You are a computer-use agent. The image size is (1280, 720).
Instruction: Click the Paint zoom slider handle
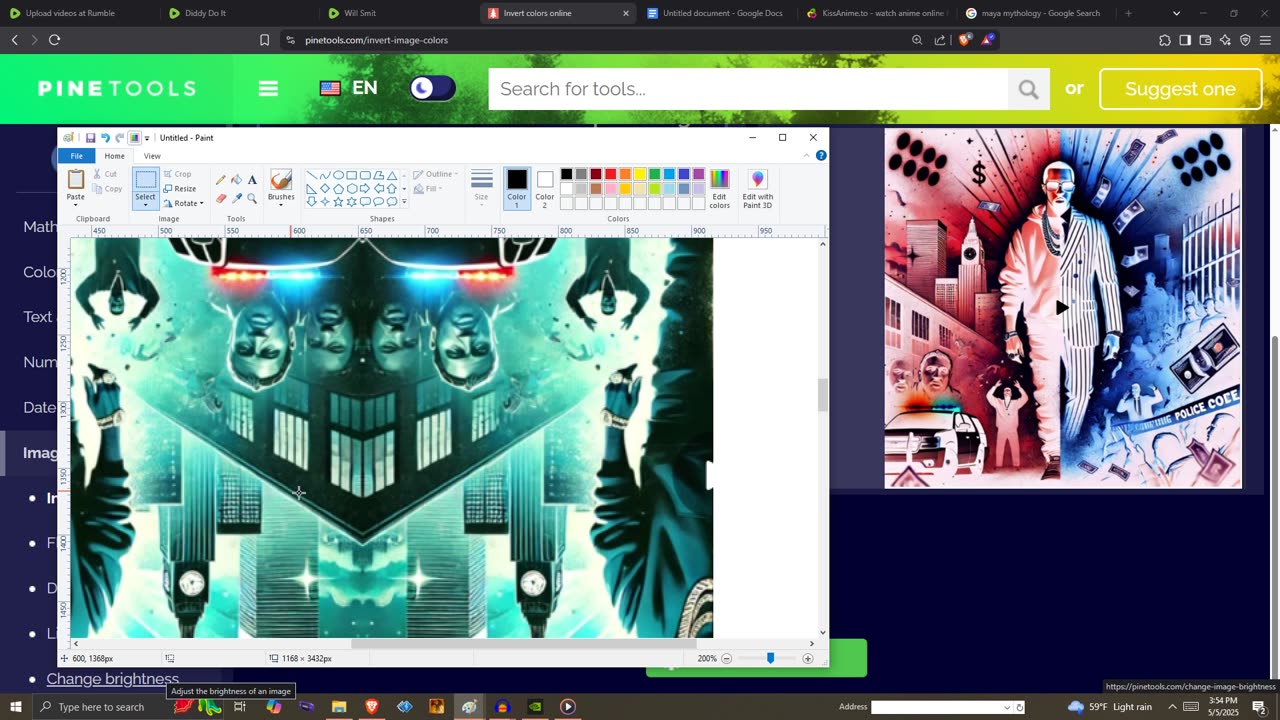click(770, 658)
